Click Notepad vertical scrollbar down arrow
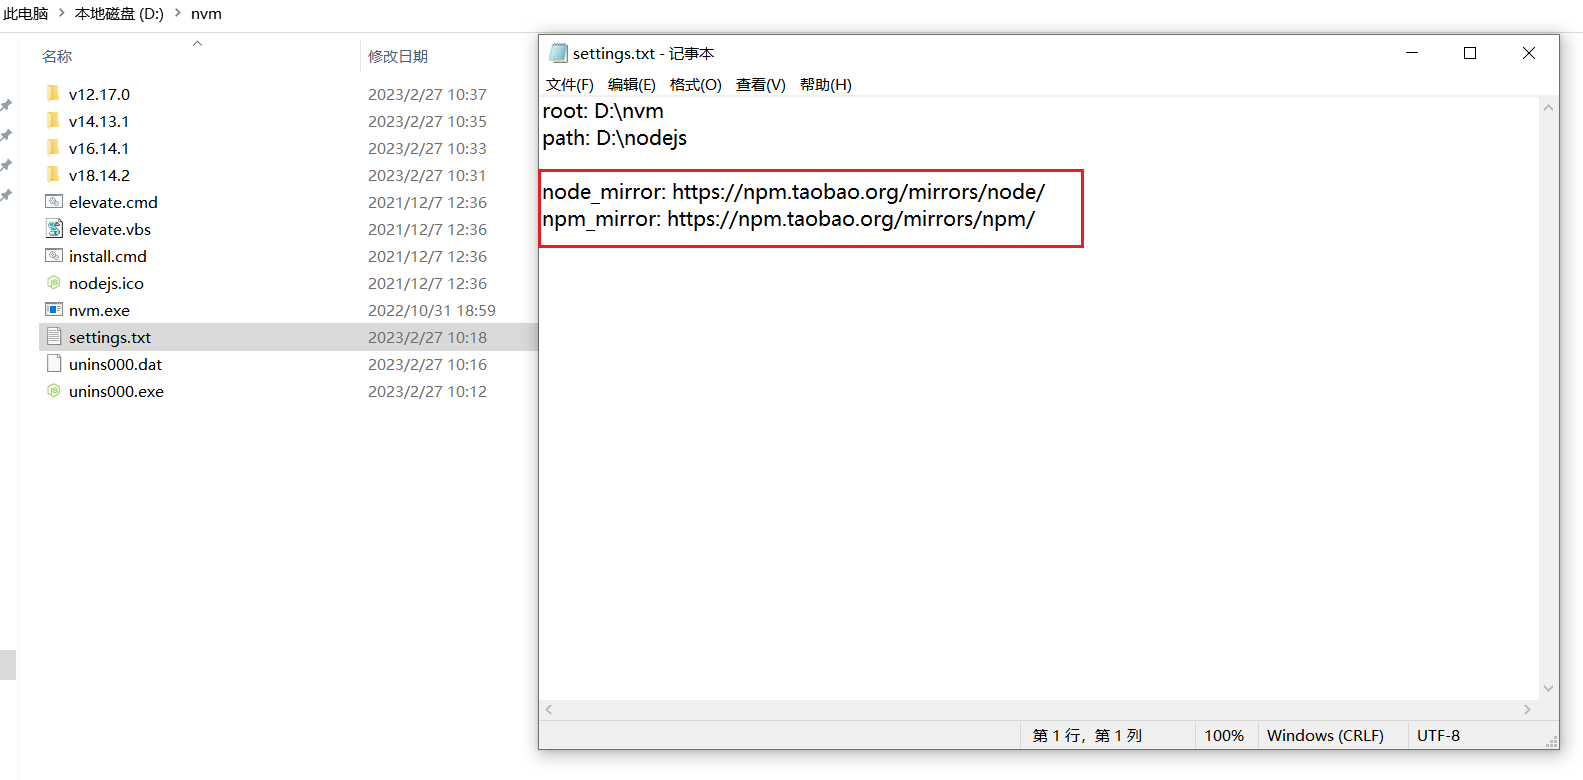 [1549, 688]
